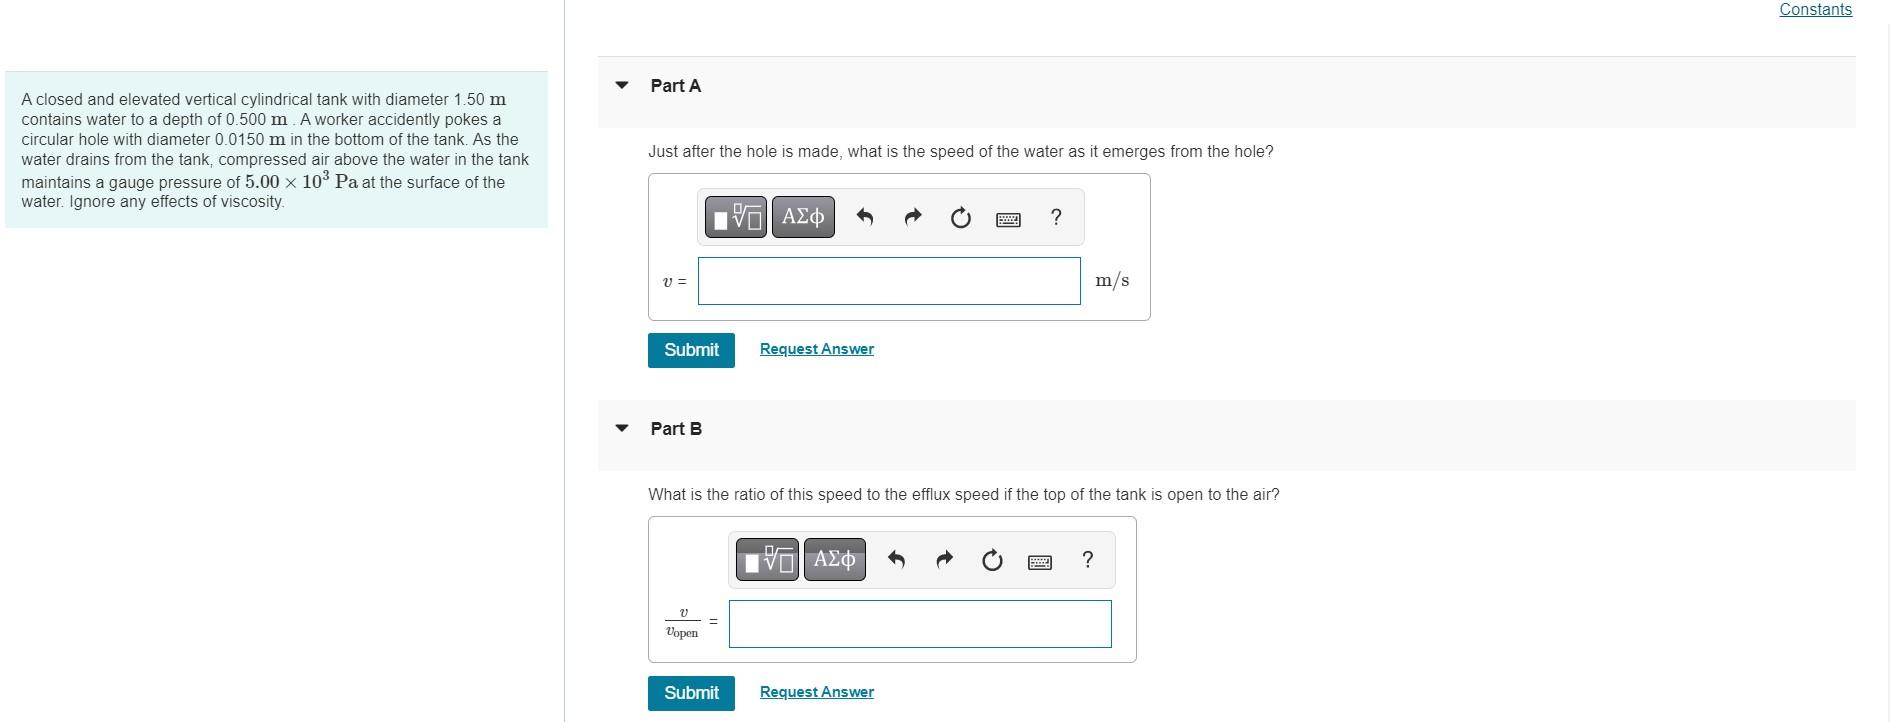Open math templates button in Part A

736,217
